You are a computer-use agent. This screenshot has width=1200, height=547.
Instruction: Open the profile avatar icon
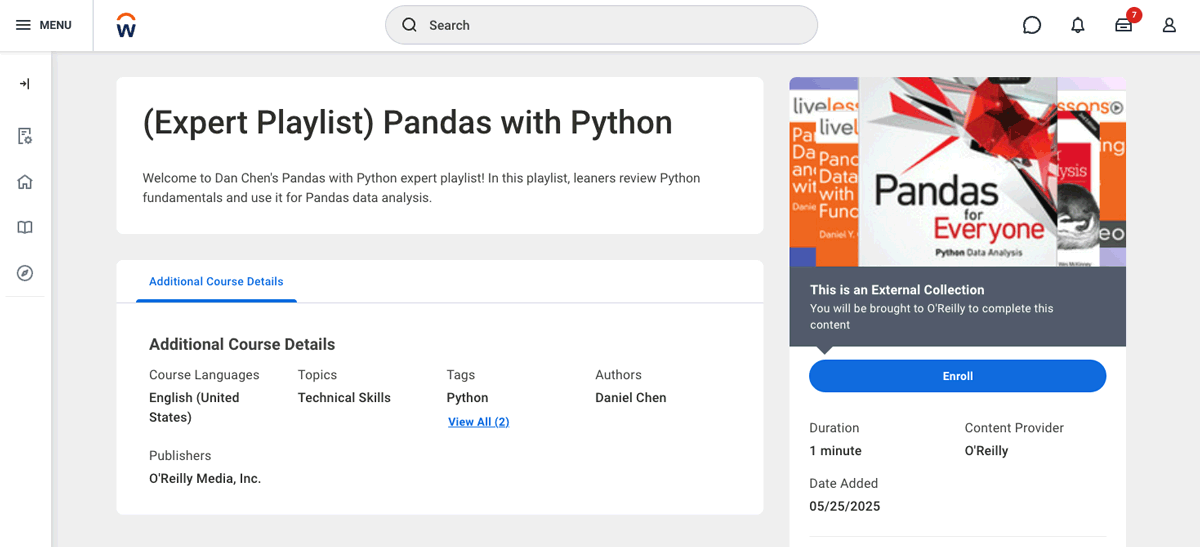(x=1169, y=25)
